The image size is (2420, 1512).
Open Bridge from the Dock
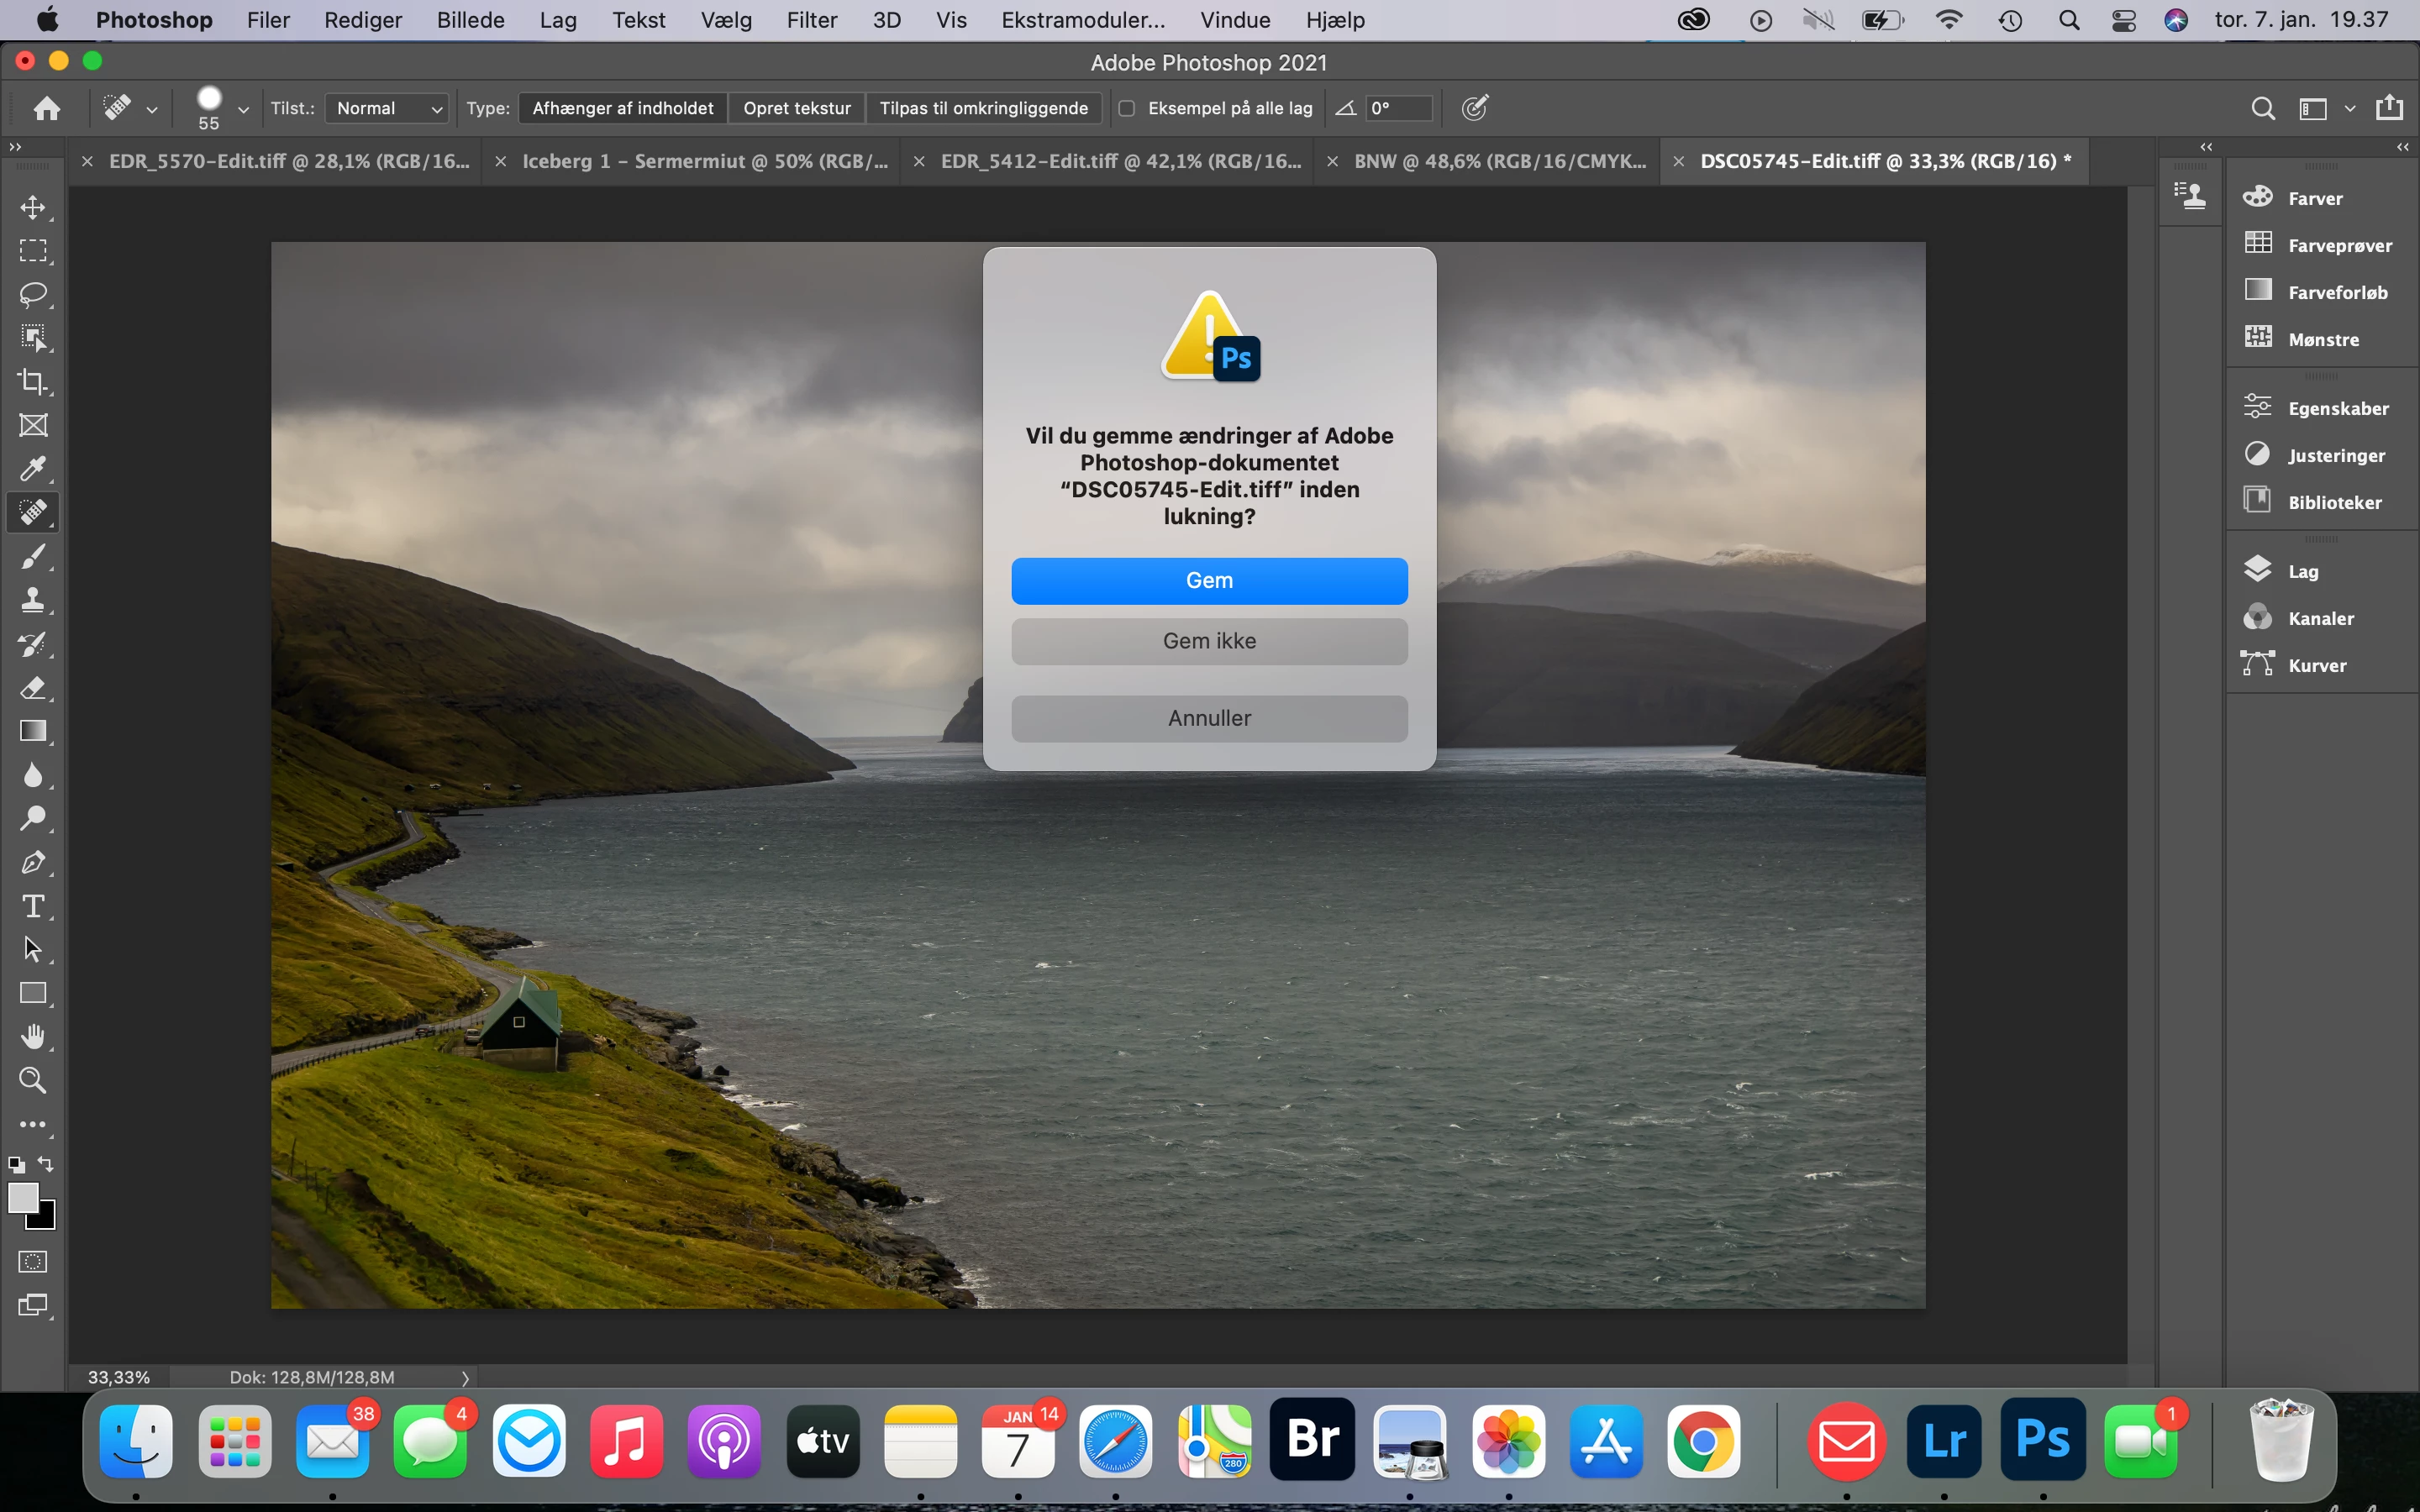1312,1441
